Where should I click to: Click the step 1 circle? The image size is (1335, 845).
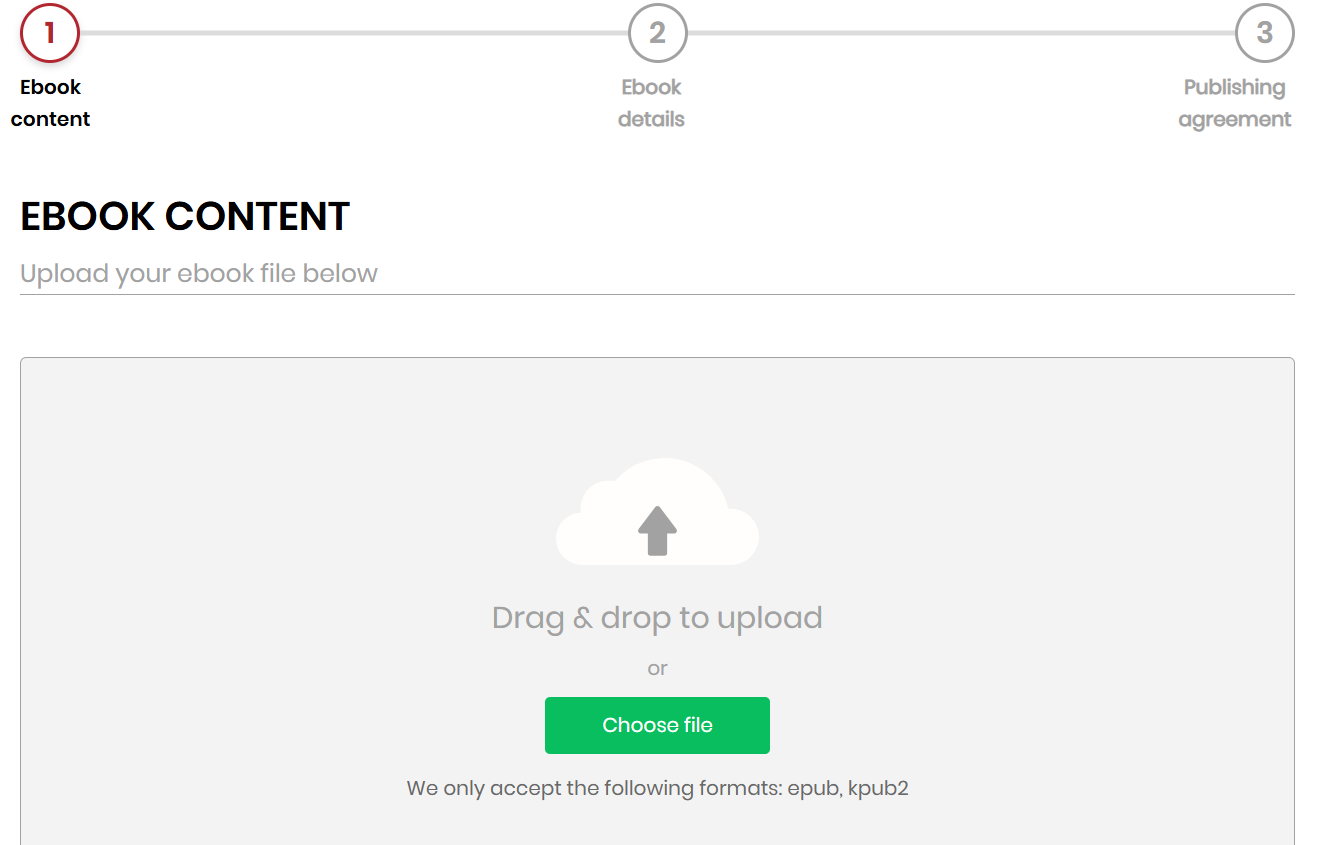tap(50, 33)
